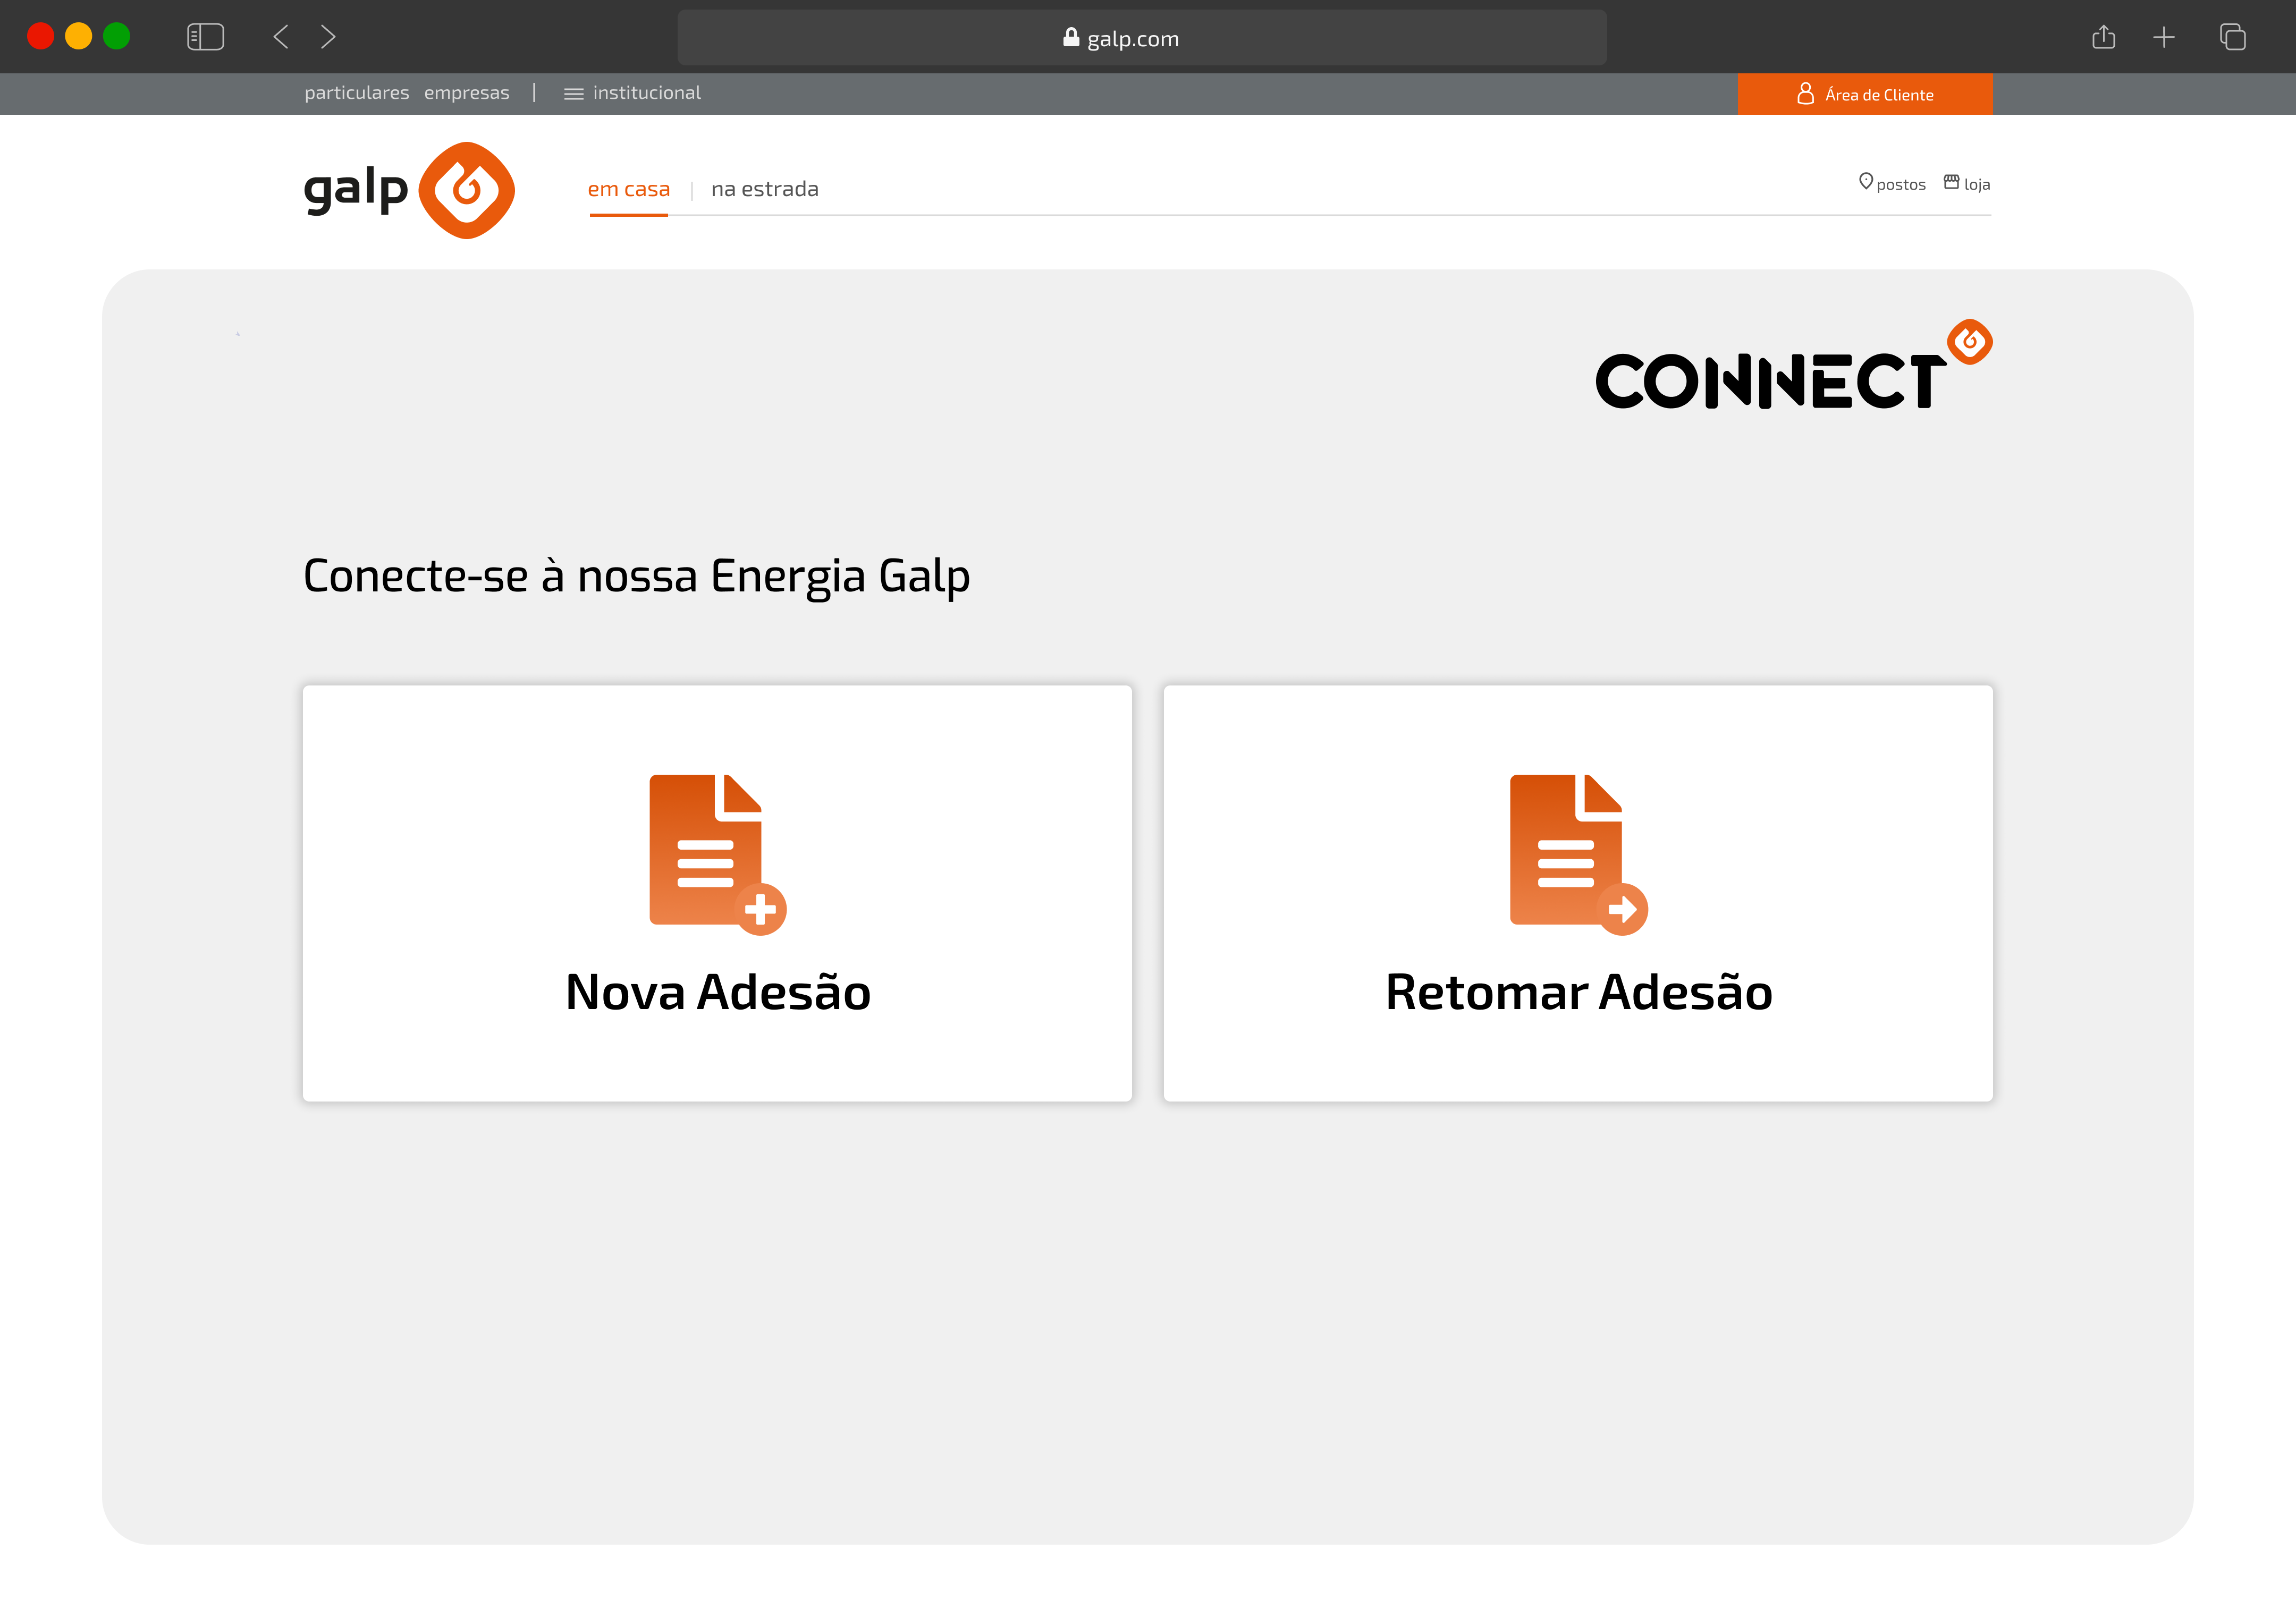Select the em casa tab
This screenshot has width=2296, height=1618.
click(x=628, y=189)
